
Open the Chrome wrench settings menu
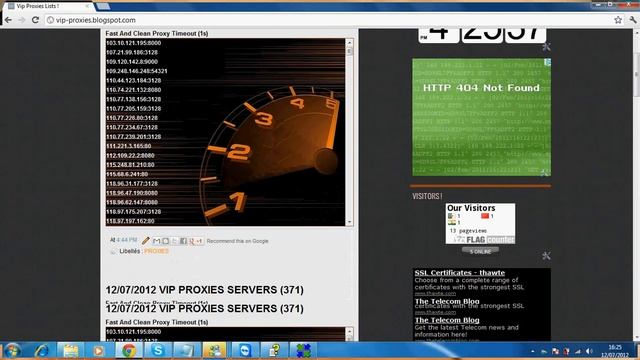click(633, 20)
